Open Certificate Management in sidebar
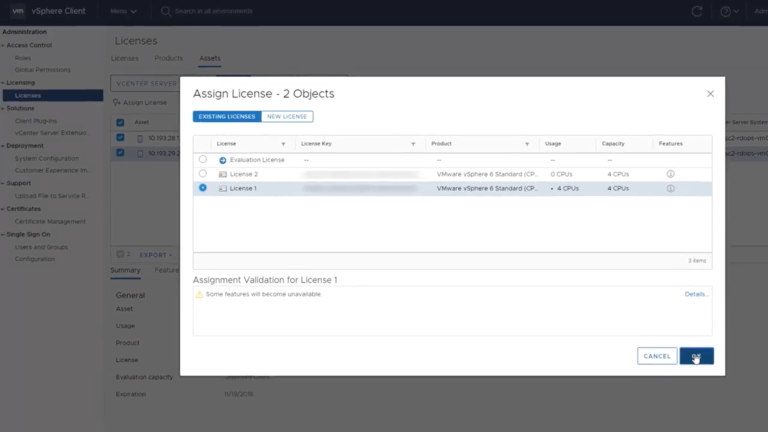This screenshot has height=432, width=768. [x=50, y=222]
